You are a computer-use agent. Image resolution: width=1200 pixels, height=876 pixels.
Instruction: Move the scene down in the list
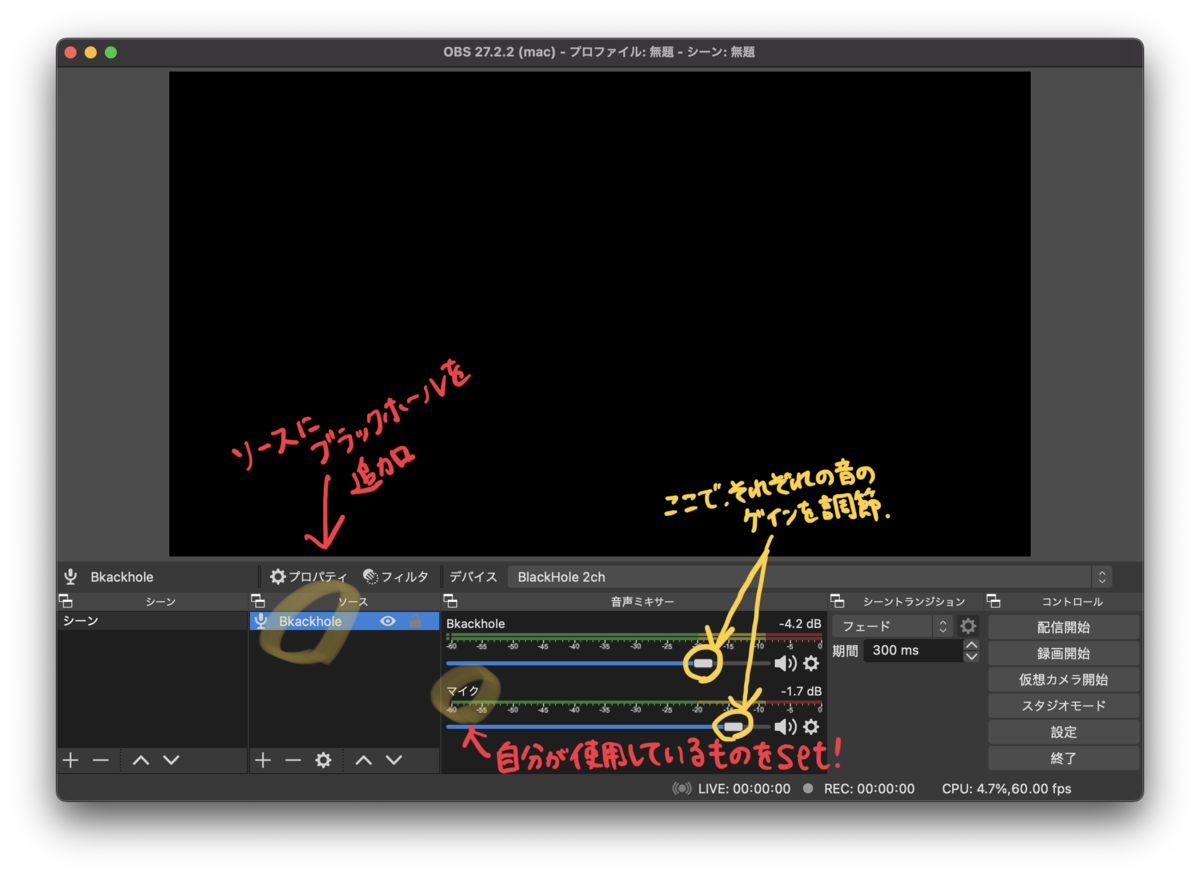171,760
